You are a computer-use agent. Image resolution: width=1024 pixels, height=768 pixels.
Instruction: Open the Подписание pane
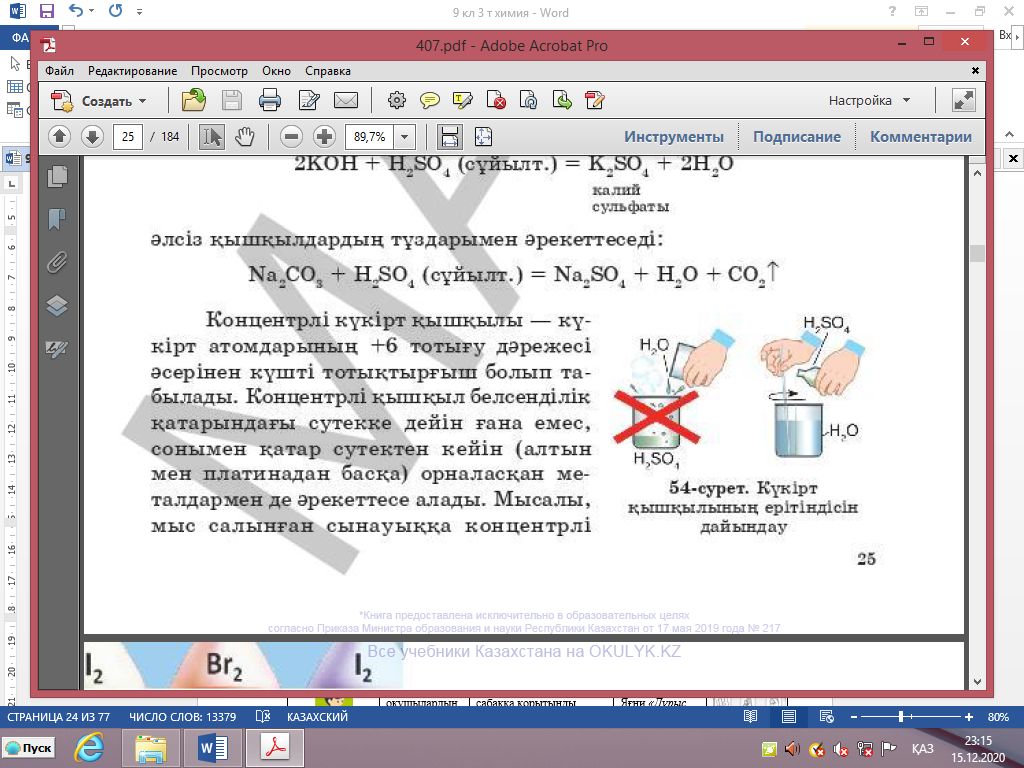click(797, 136)
